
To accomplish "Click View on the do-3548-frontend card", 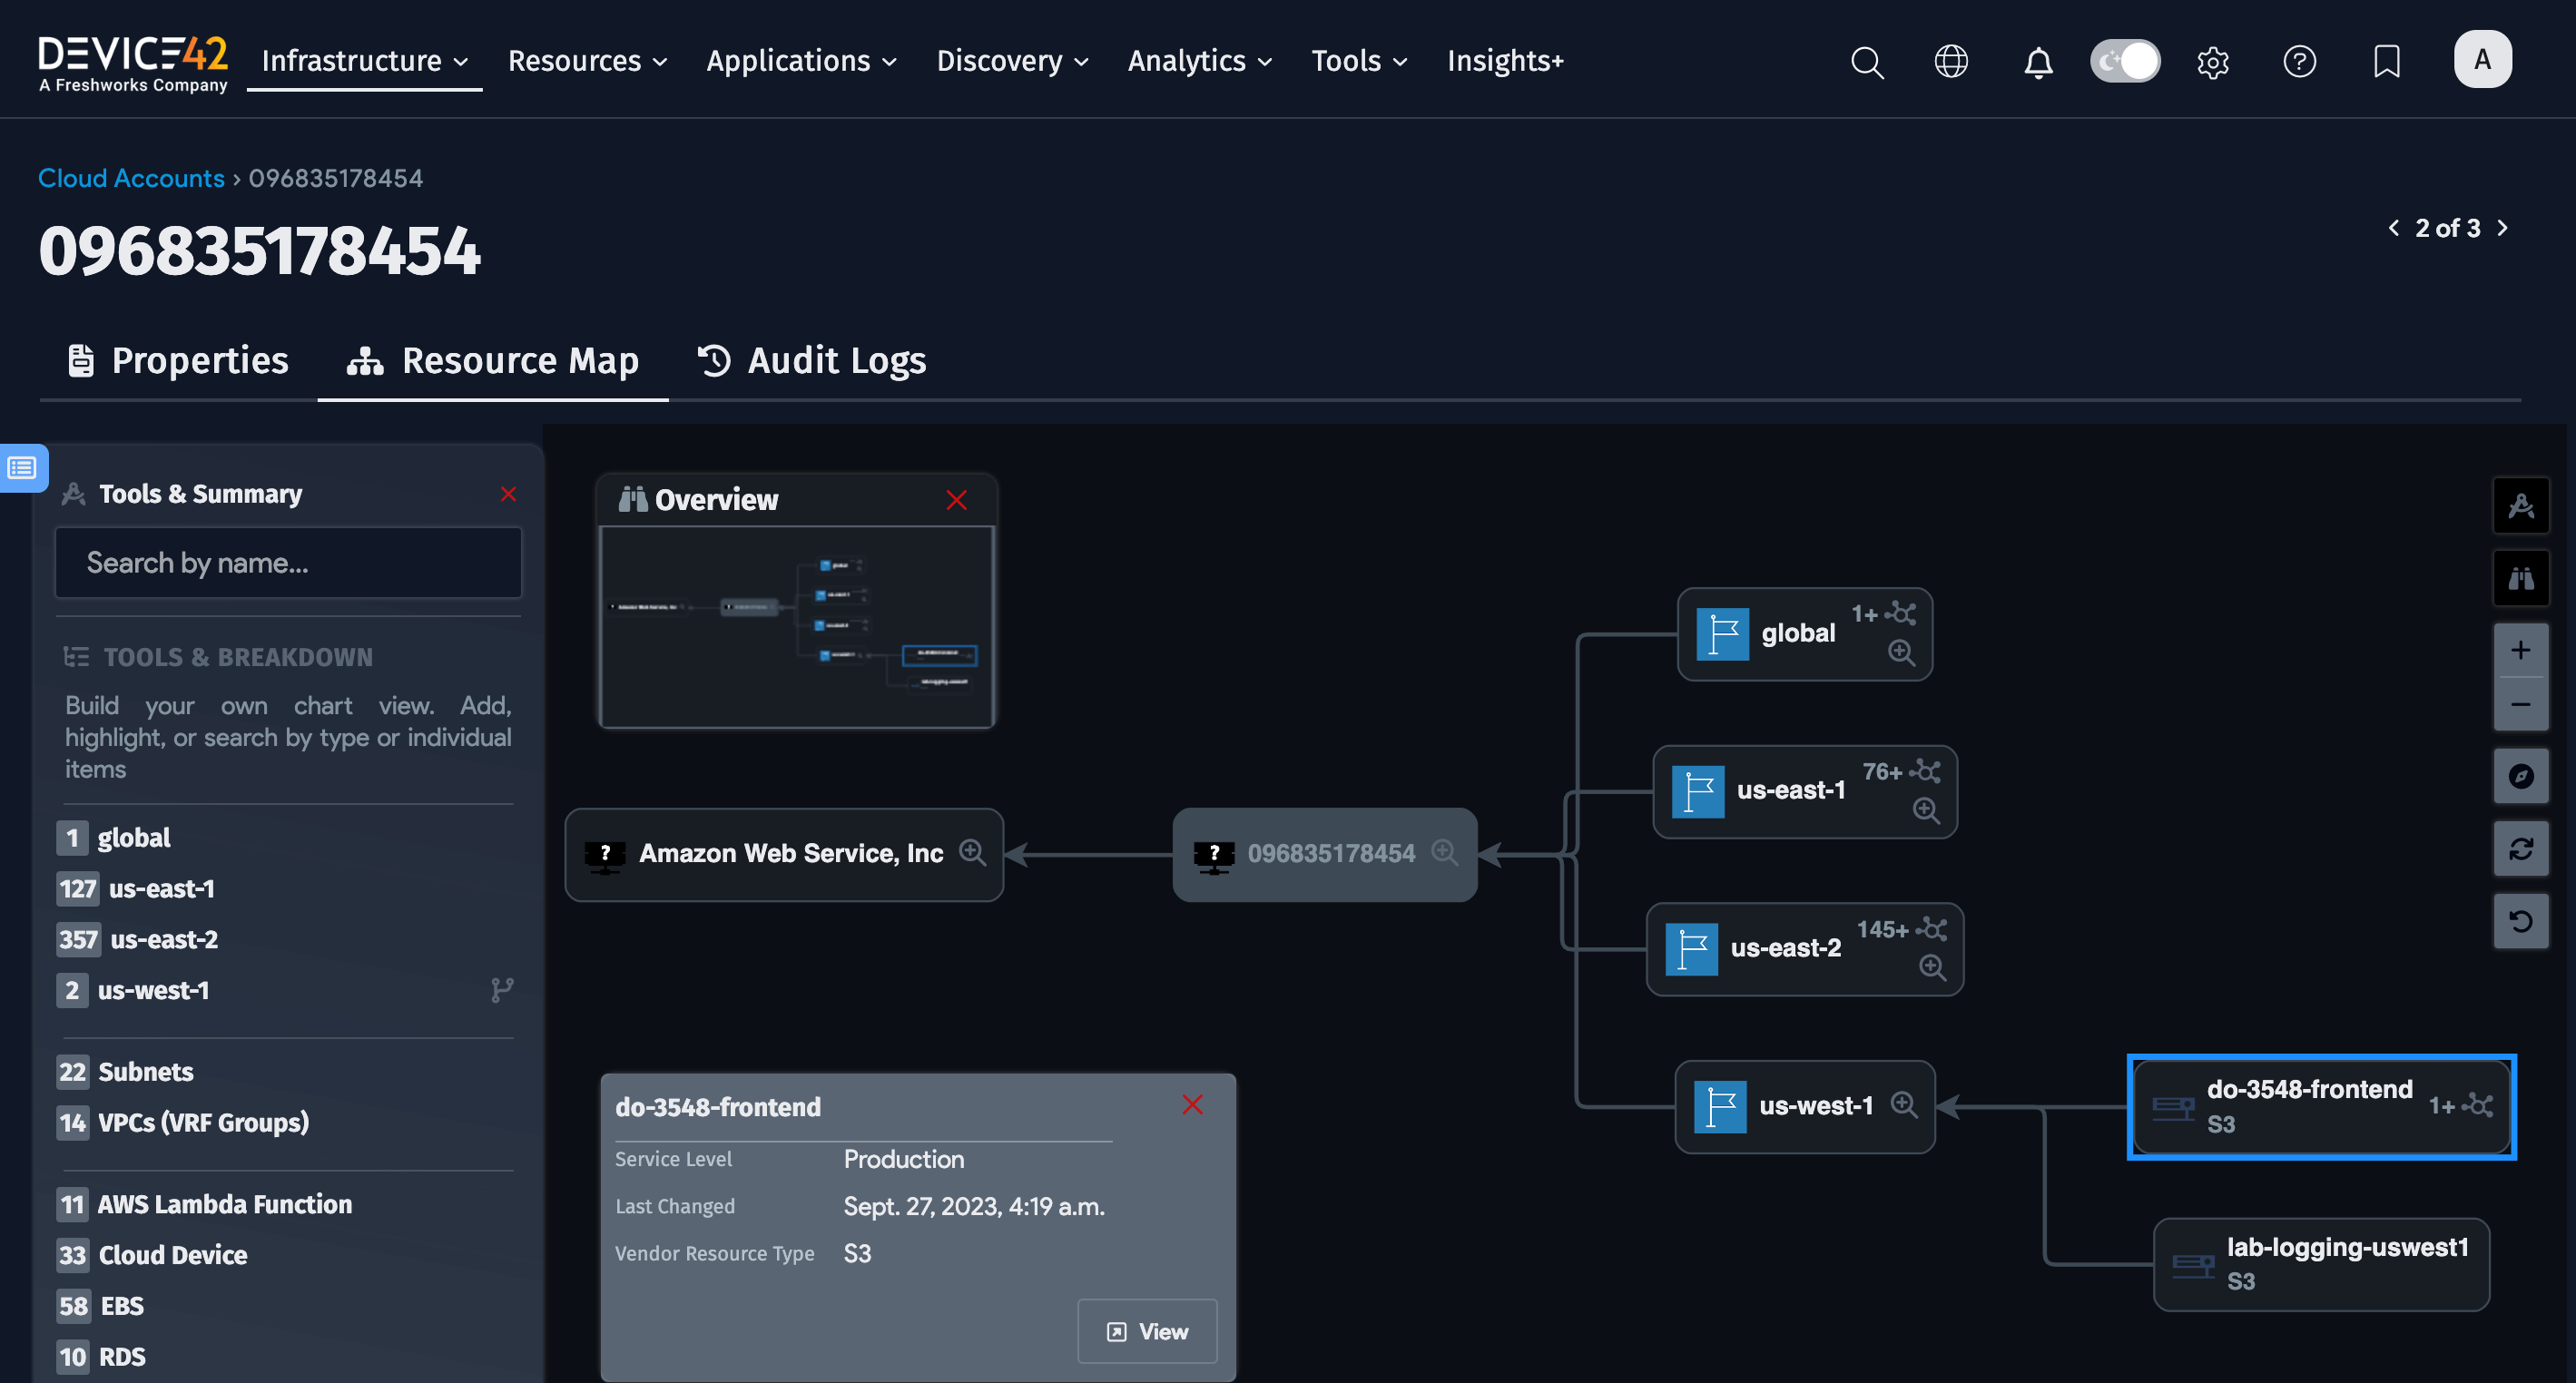I will point(1147,1331).
